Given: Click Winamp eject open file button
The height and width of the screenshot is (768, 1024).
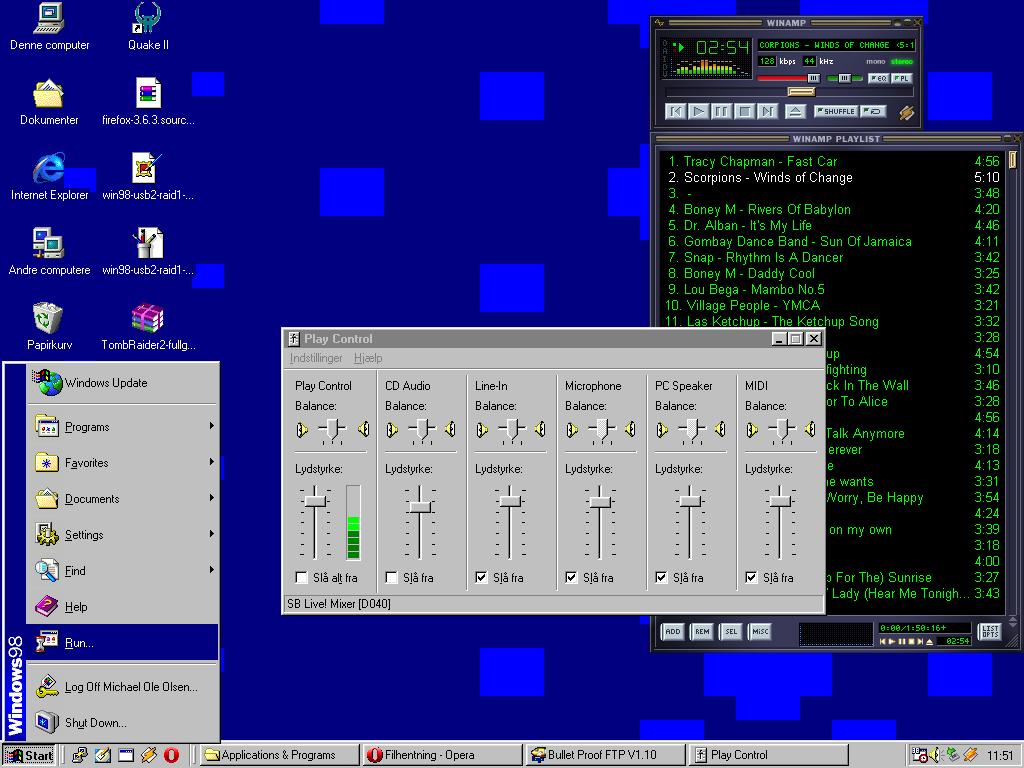Looking at the screenshot, I should click(x=795, y=112).
